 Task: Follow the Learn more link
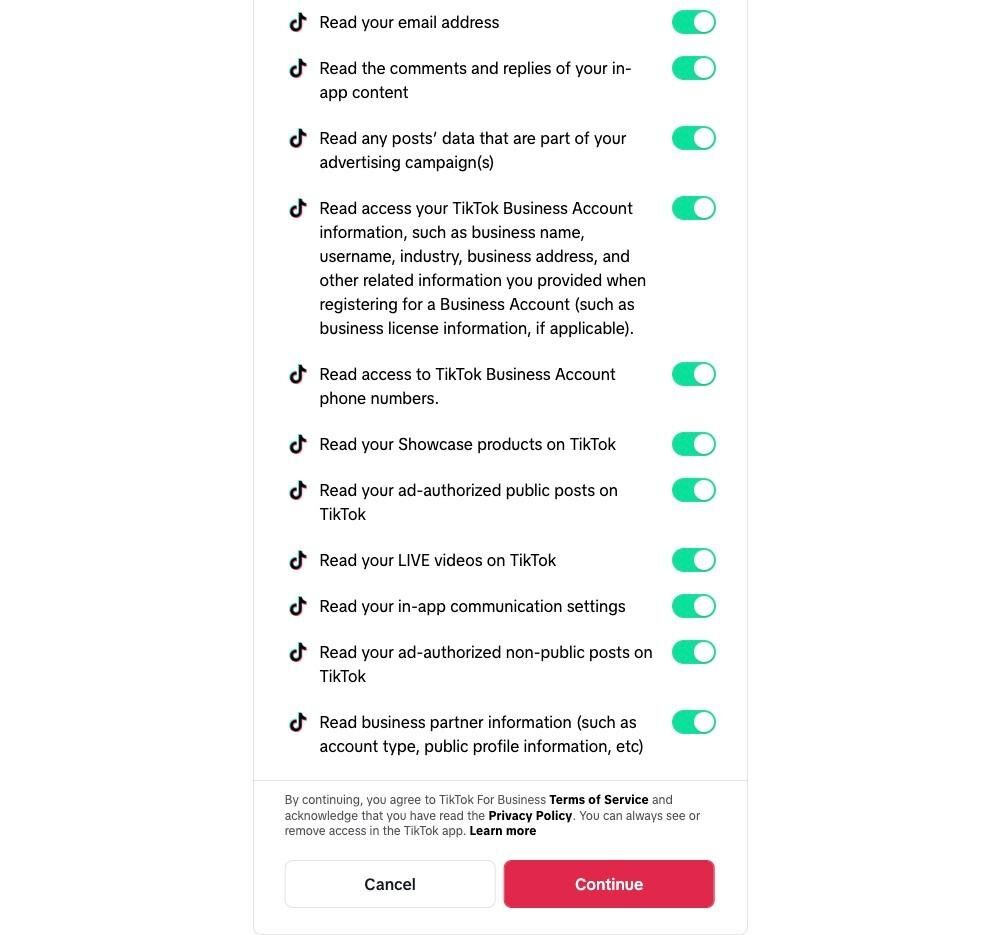[503, 831]
